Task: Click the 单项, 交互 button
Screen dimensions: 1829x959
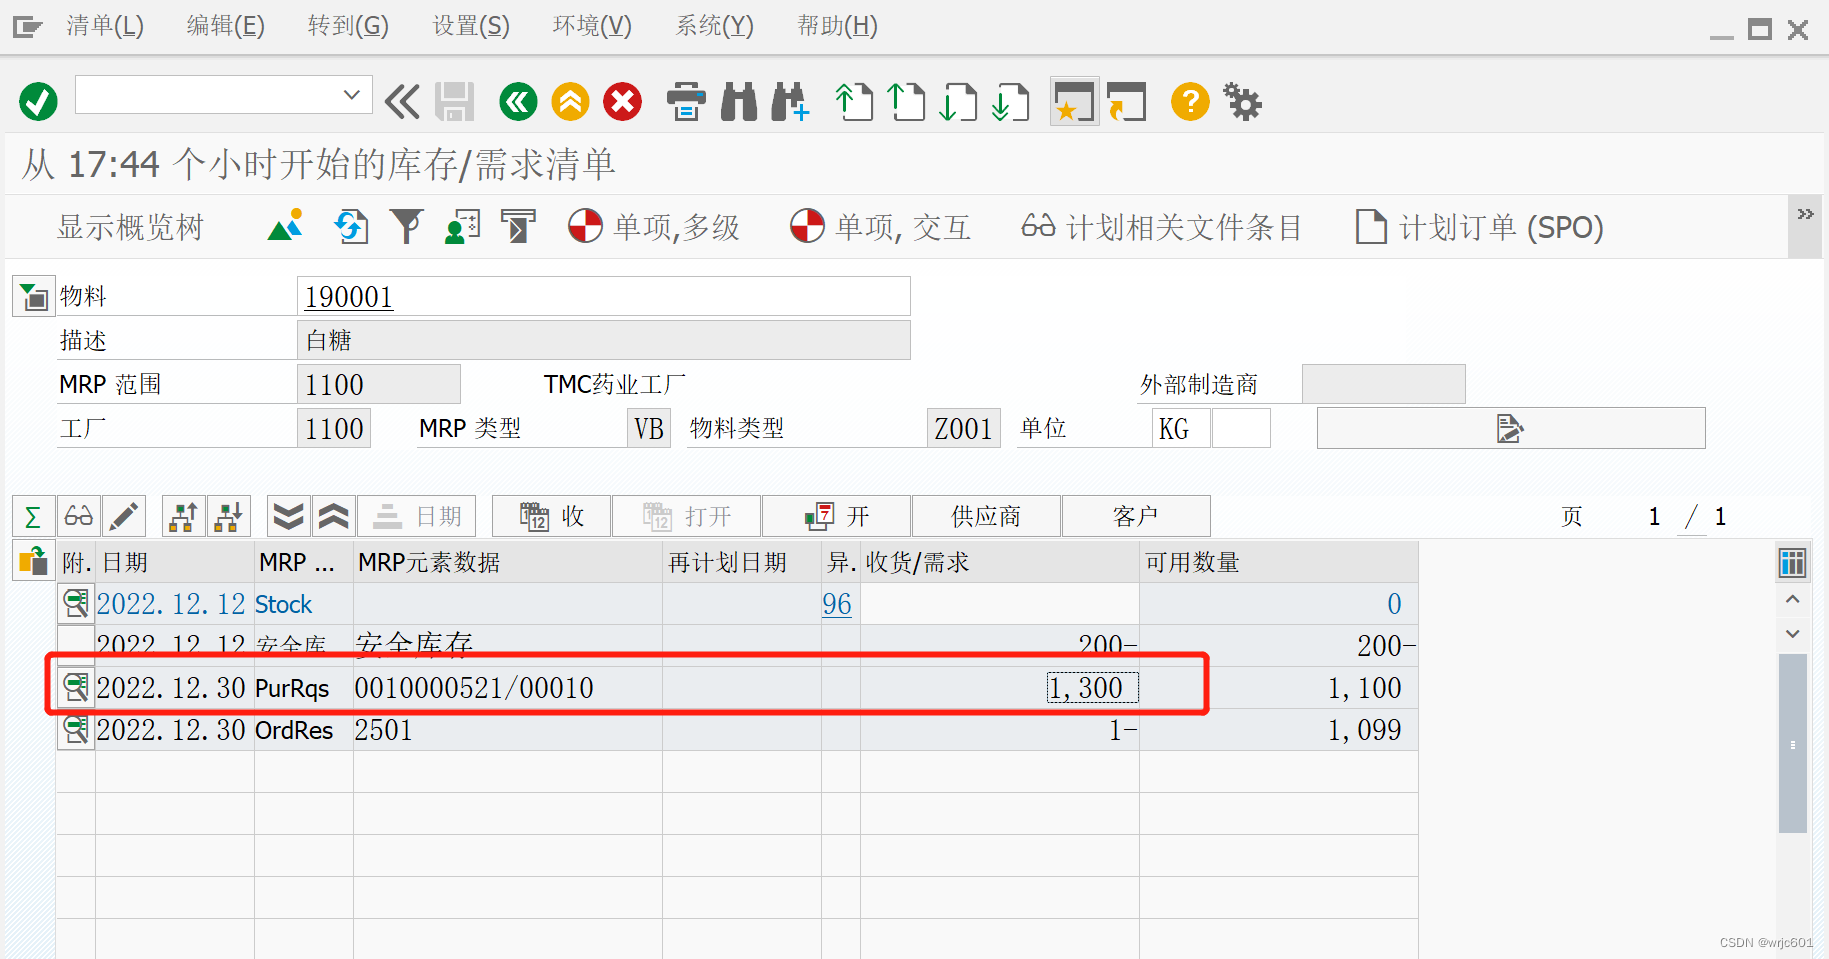Action: pyautogui.click(x=880, y=227)
